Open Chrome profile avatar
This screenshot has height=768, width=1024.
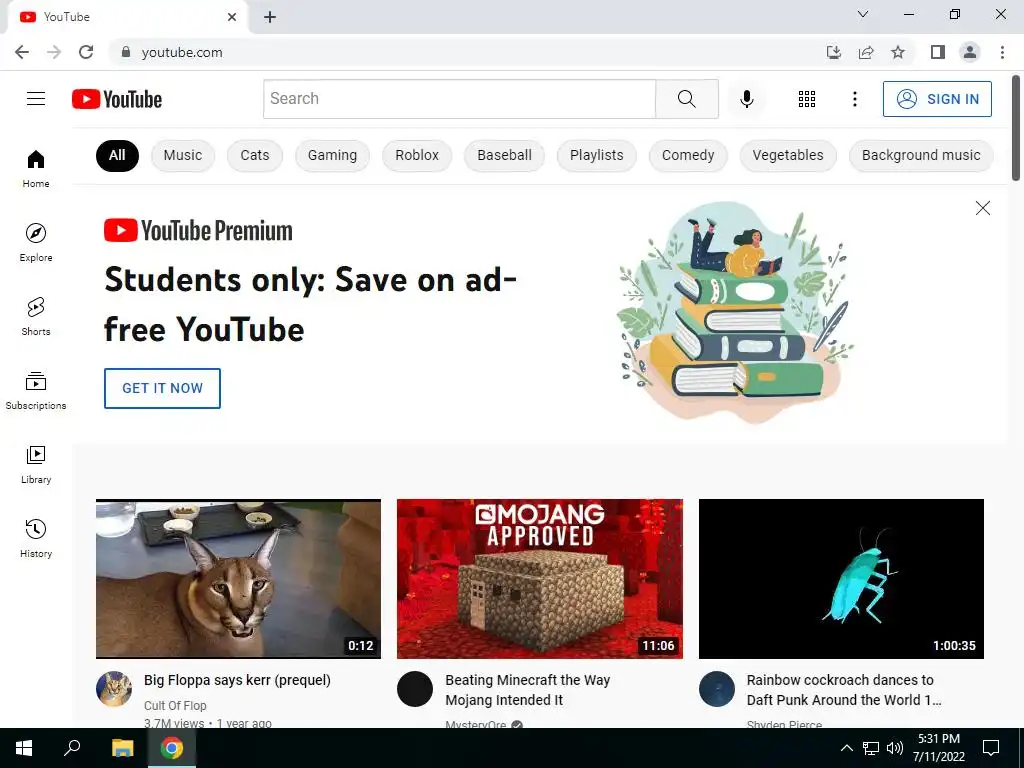click(x=970, y=52)
